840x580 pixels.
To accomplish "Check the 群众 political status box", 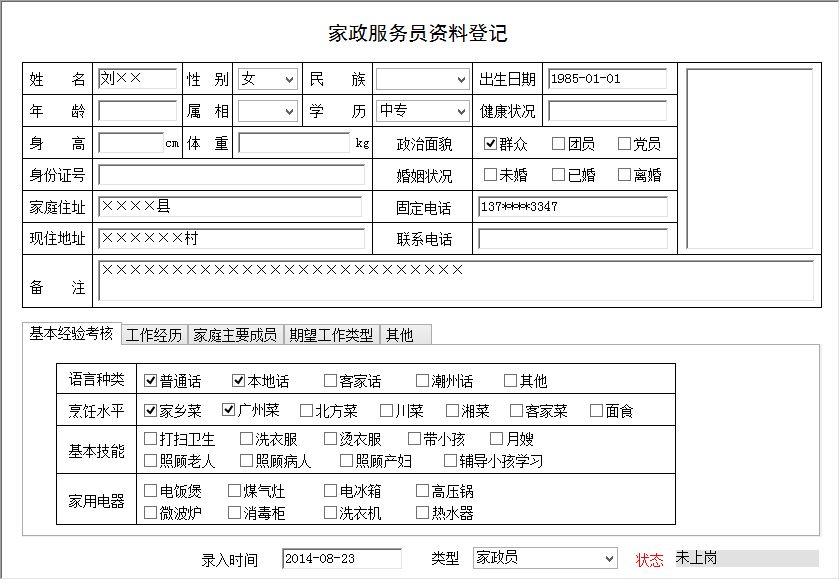I will tap(490, 144).
